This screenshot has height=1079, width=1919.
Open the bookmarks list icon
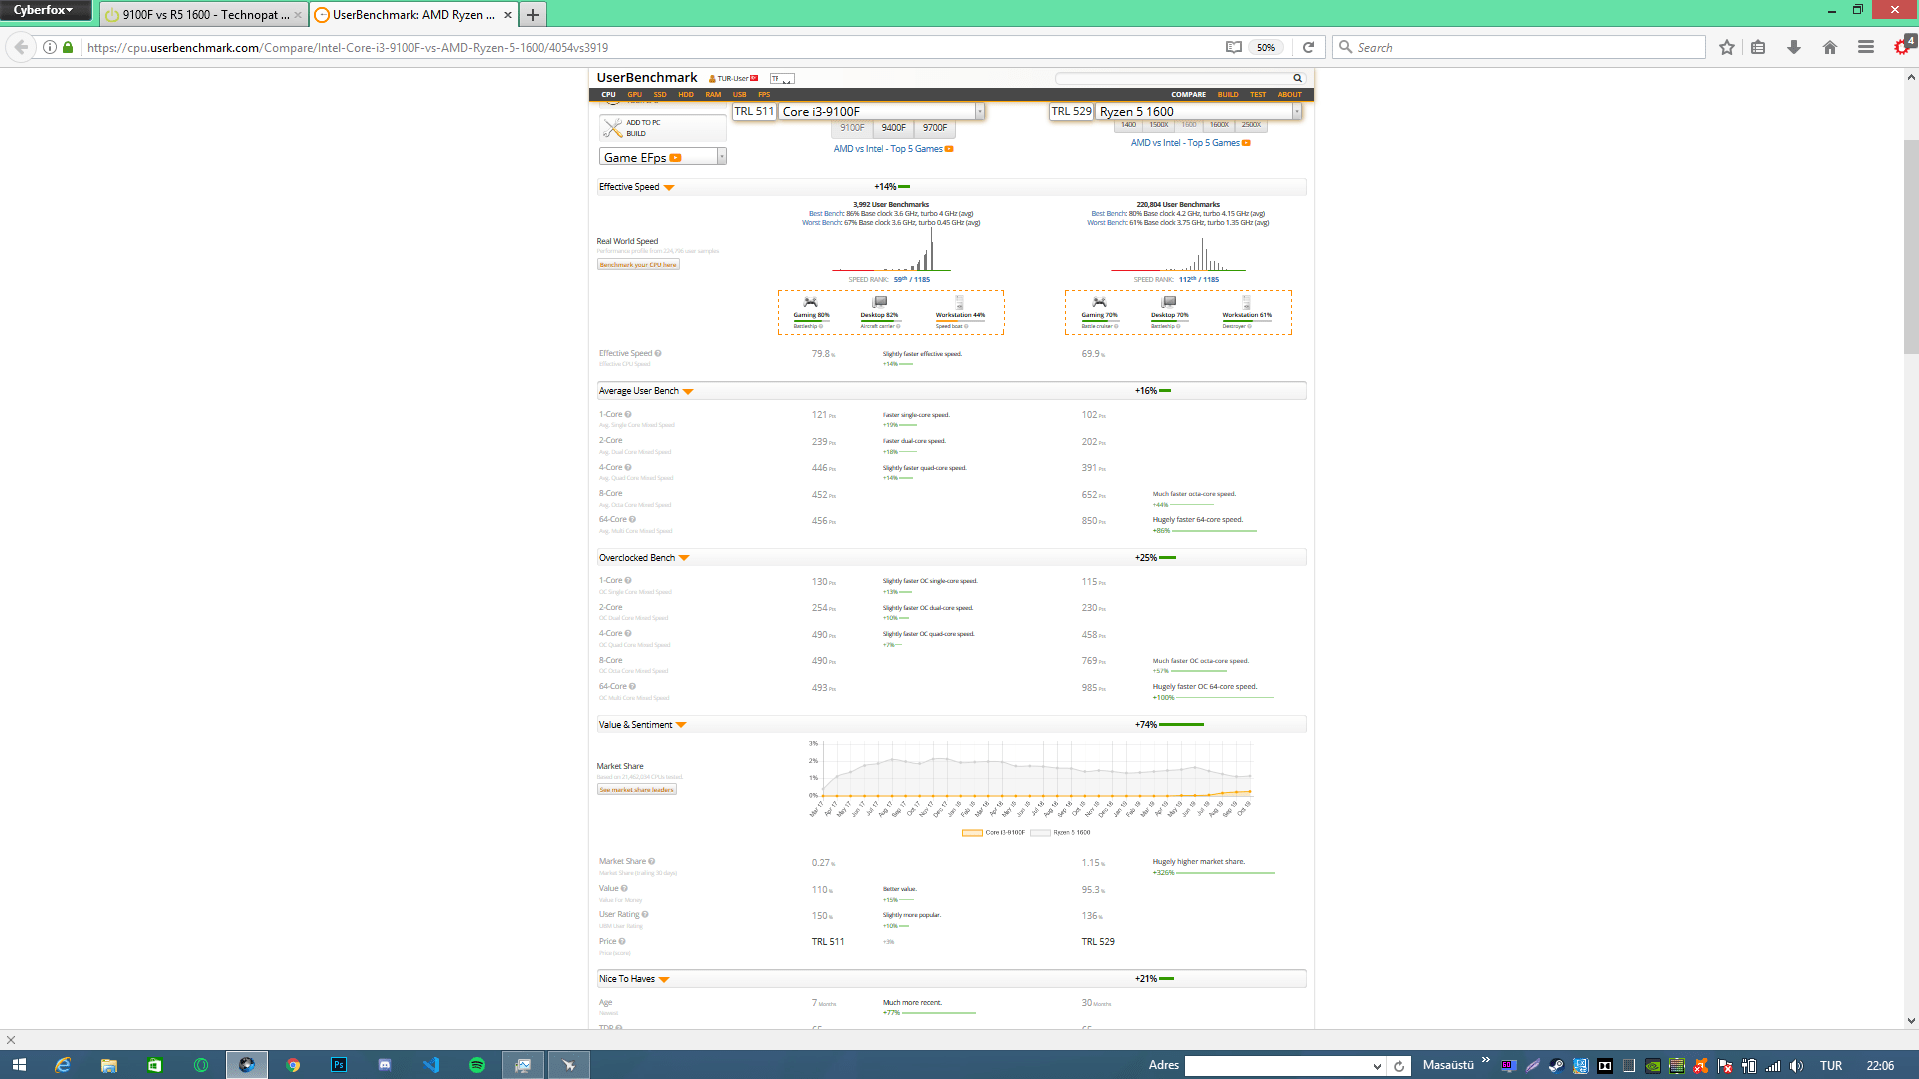(x=1759, y=47)
